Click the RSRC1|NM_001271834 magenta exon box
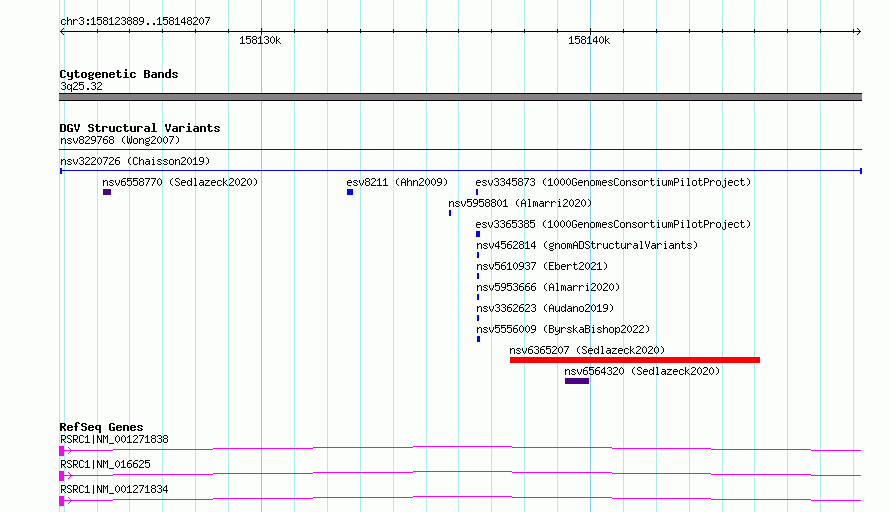 61,501
